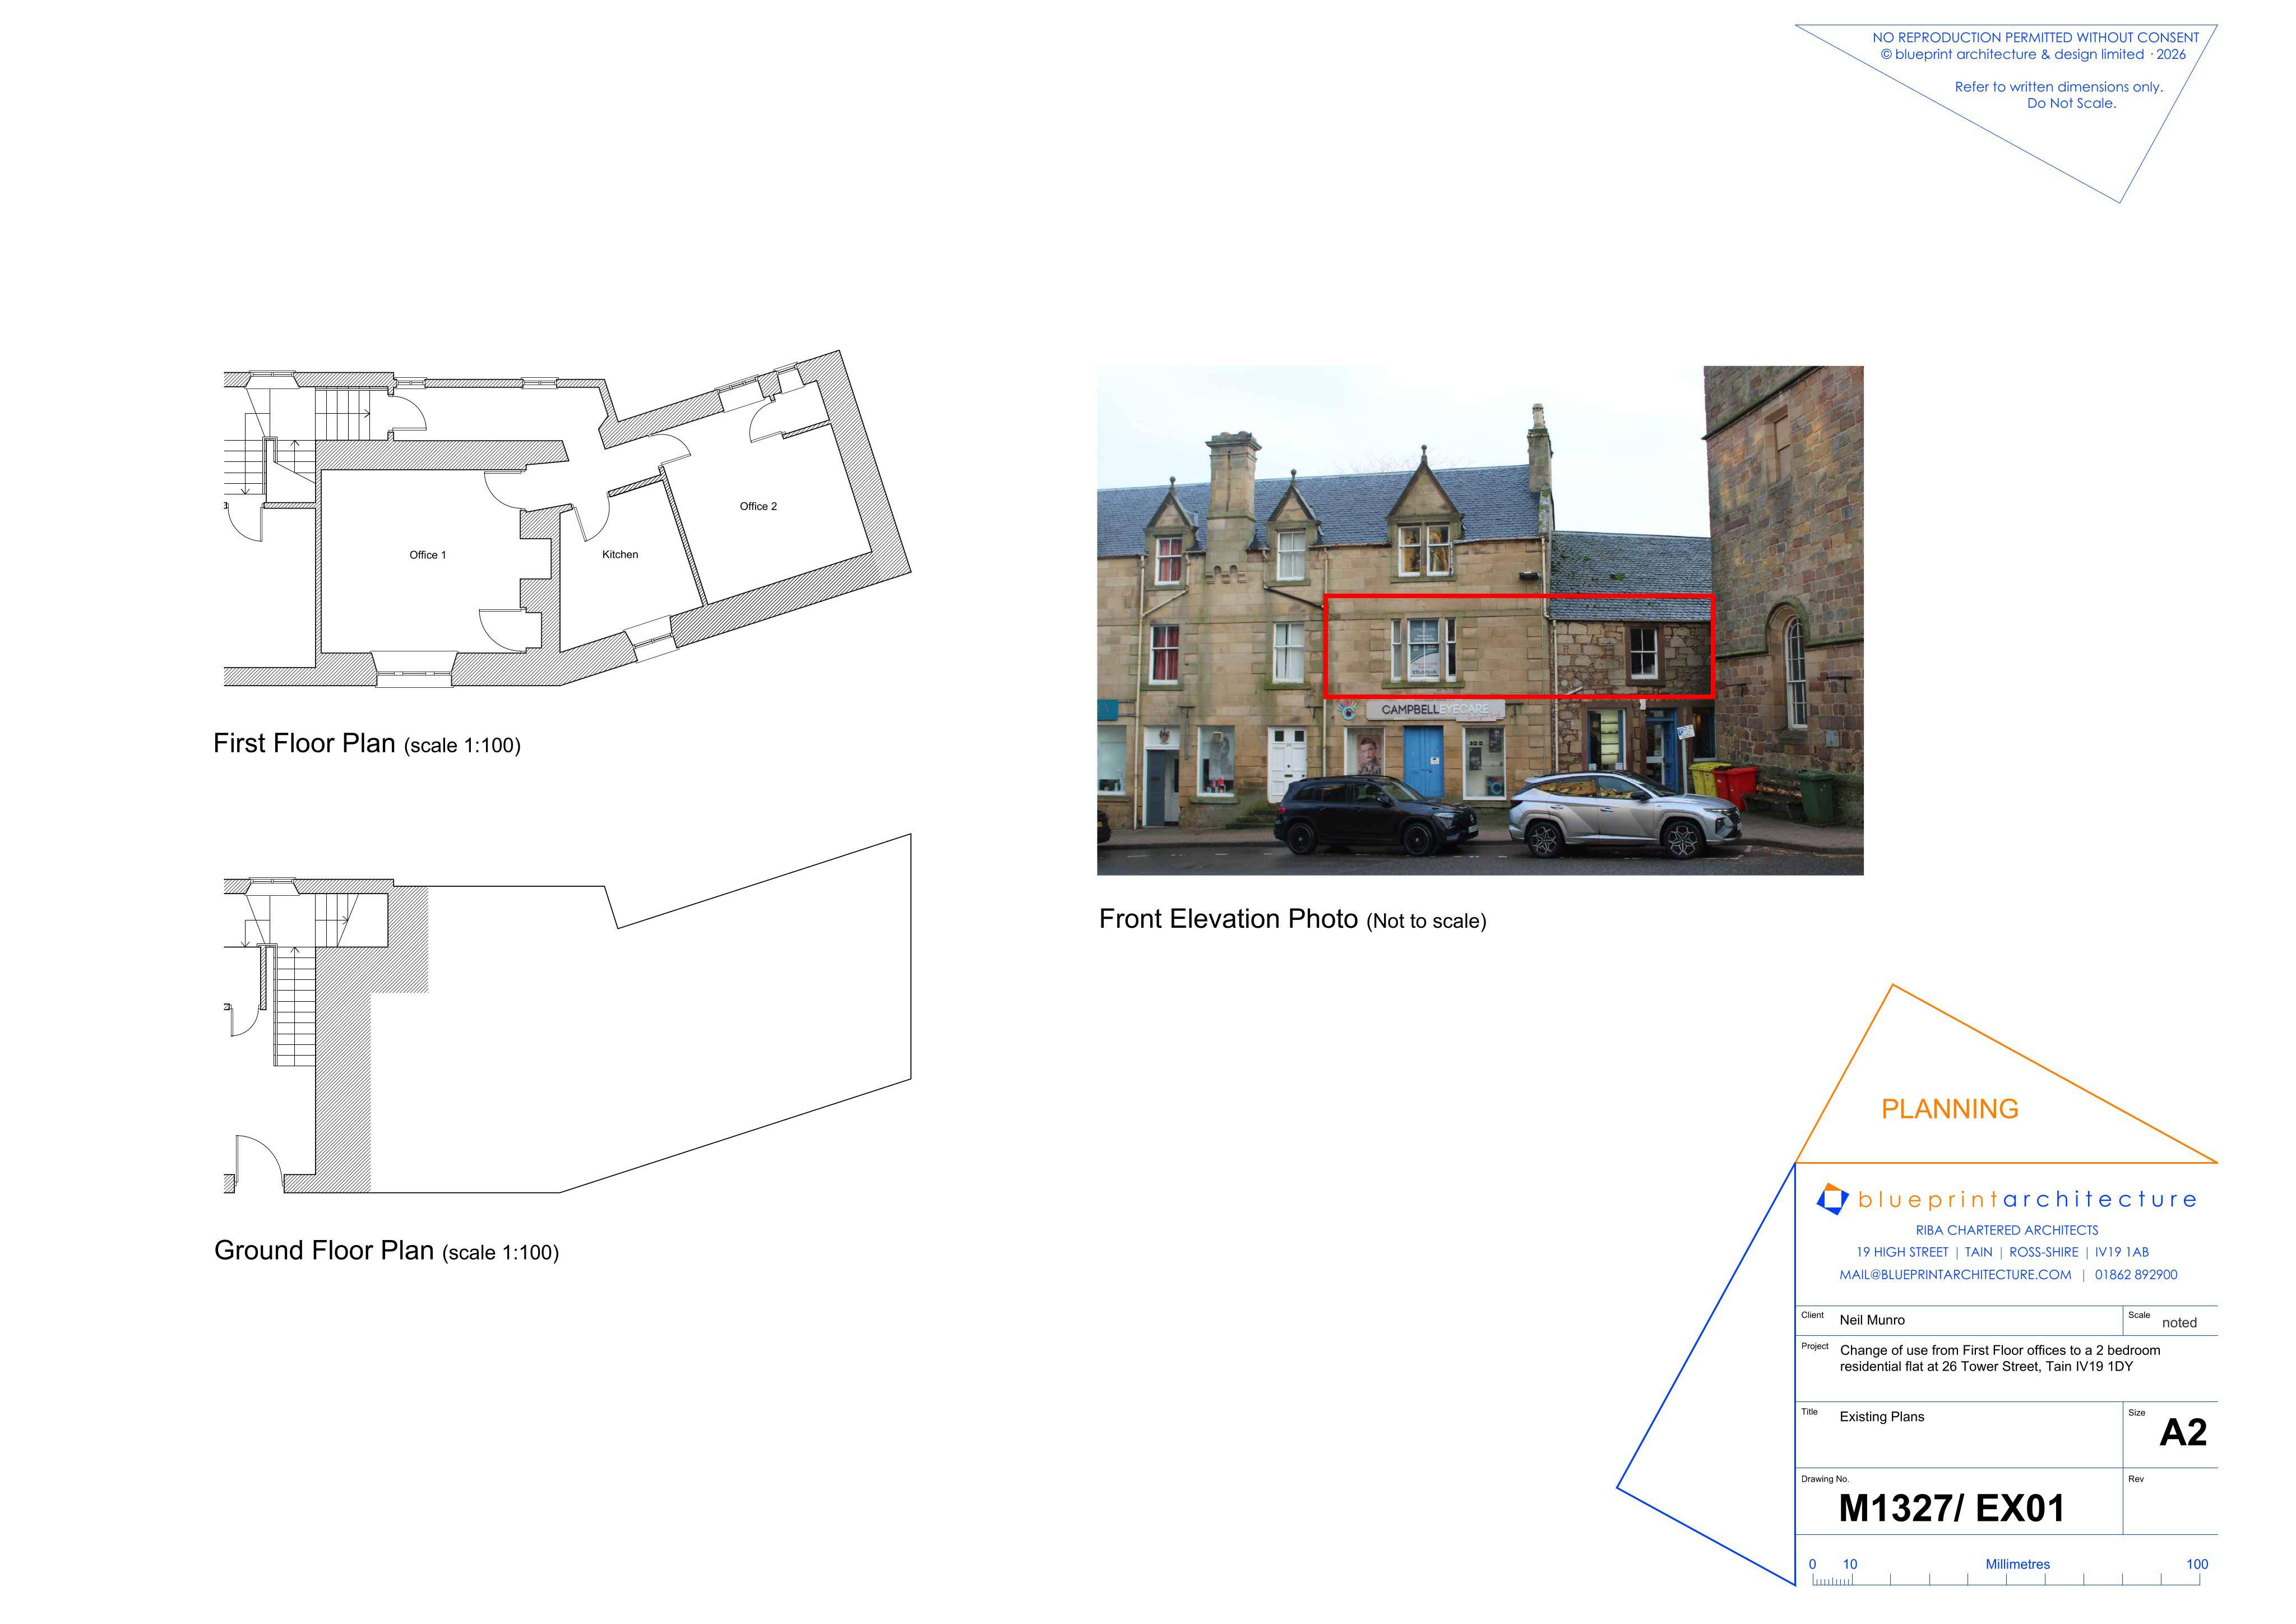Click the 'A2' sheet size
The width and height of the screenshot is (2296, 1624).
pos(2183,1433)
